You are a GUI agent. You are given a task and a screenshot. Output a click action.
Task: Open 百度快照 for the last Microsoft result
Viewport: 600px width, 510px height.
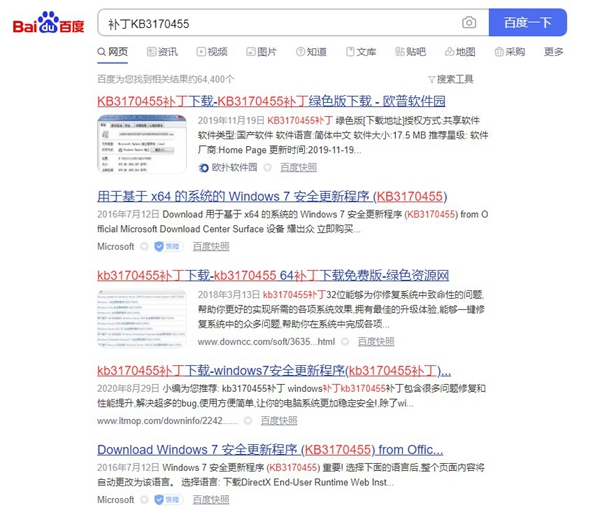tap(211, 500)
